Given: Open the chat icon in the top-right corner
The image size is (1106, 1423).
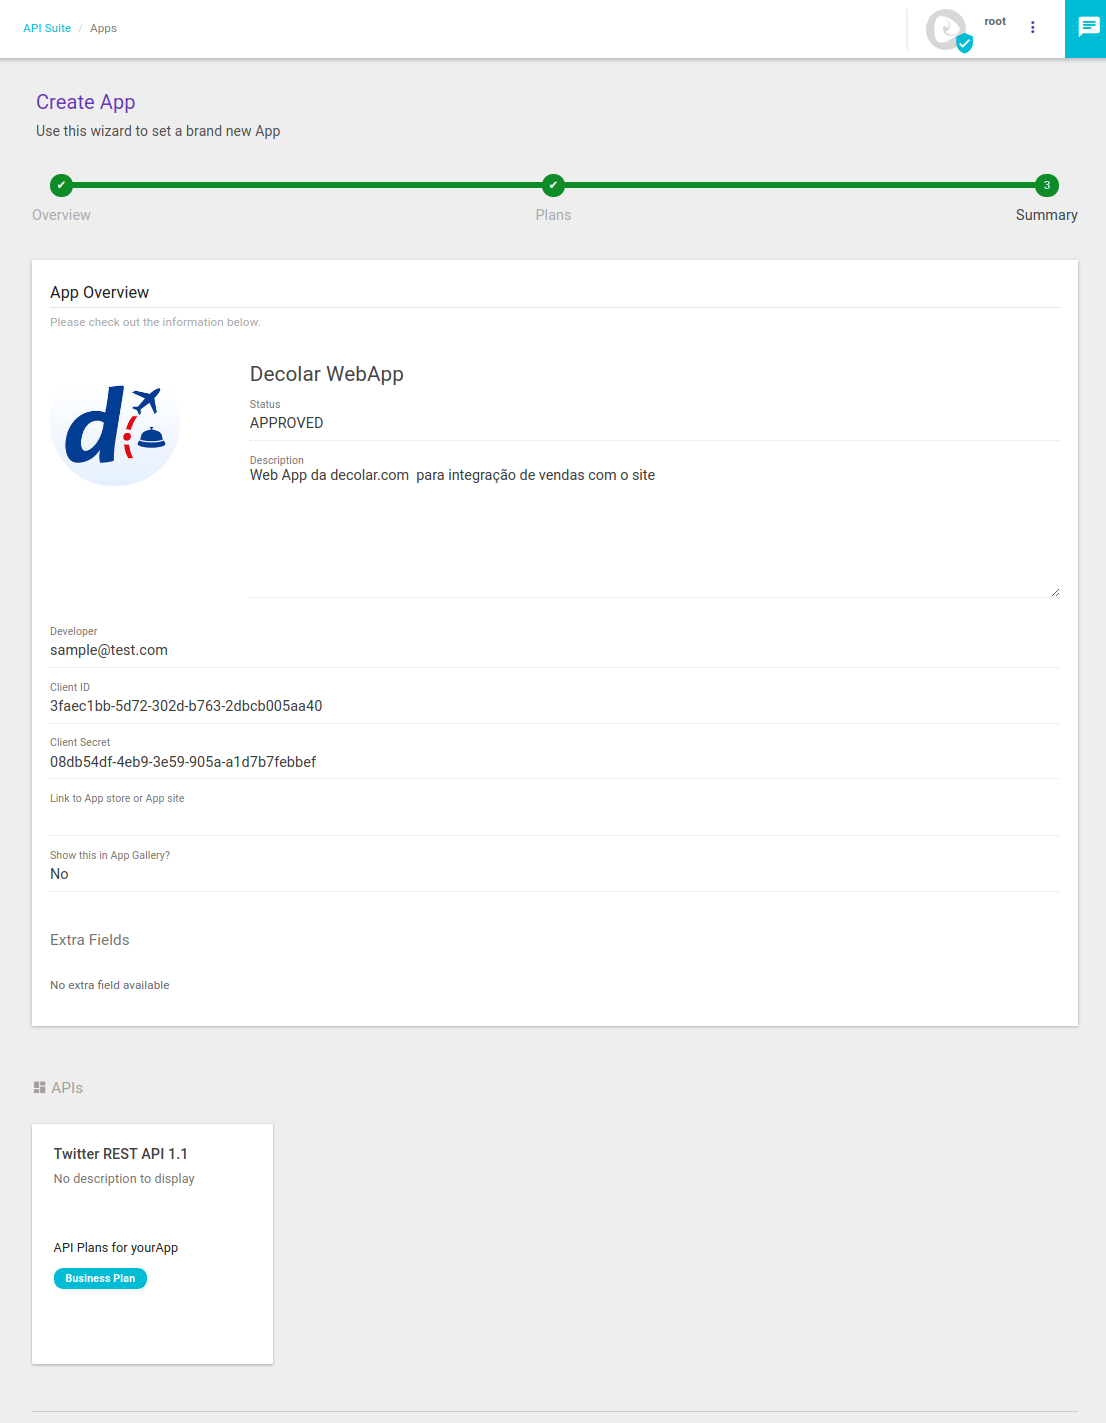Looking at the screenshot, I should click(1086, 27).
